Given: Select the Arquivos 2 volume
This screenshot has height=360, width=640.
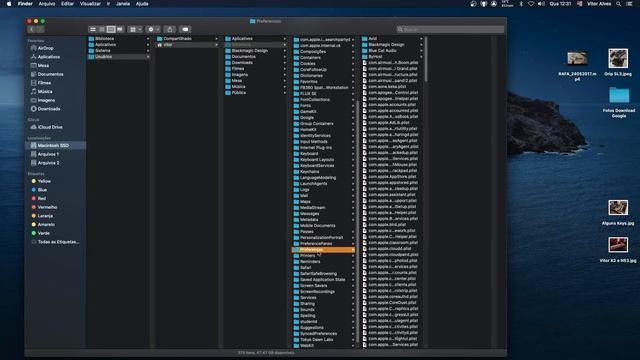Looking at the screenshot, I should point(48,163).
